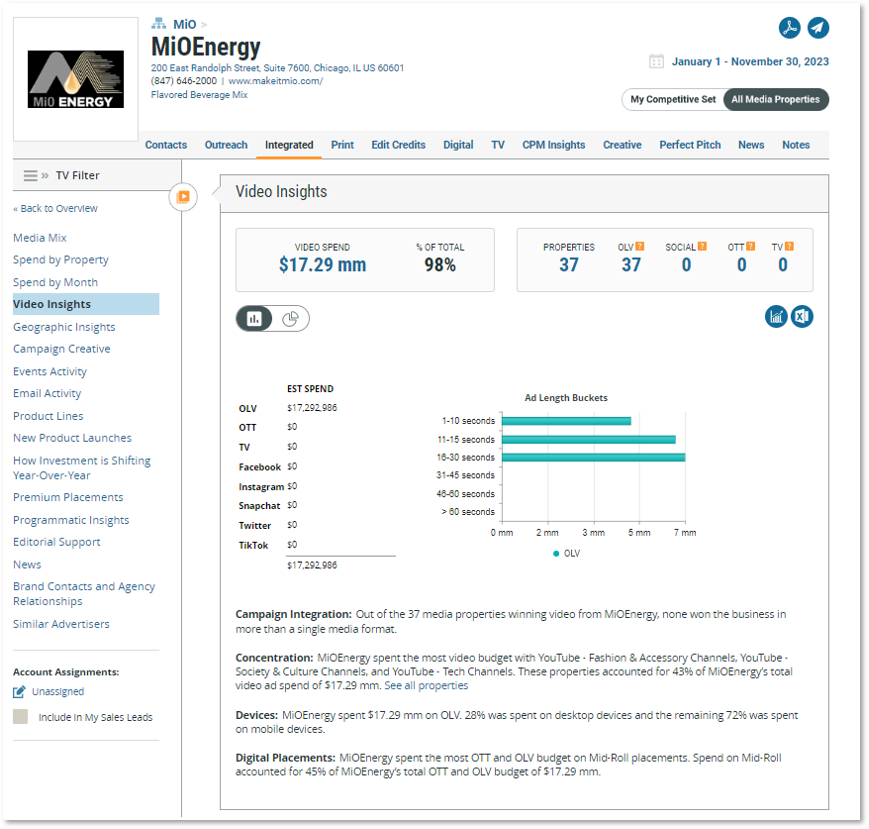Click the MiO hierarchy org icon
This screenshot has width=869, height=829.
159,24
